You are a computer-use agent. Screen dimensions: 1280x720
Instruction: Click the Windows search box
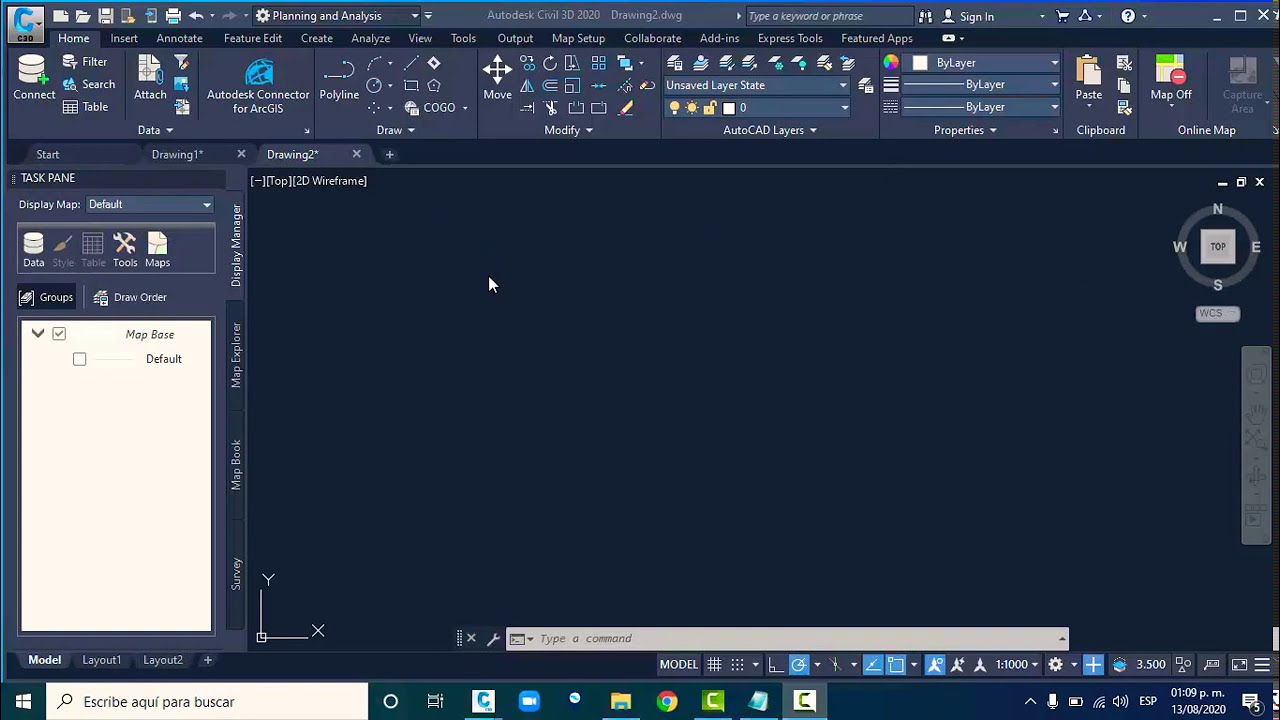[207, 701]
